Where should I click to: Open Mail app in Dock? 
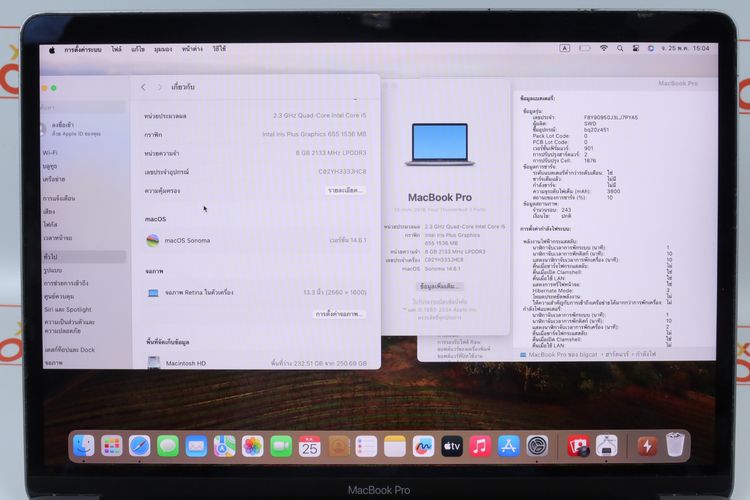click(x=196, y=446)
